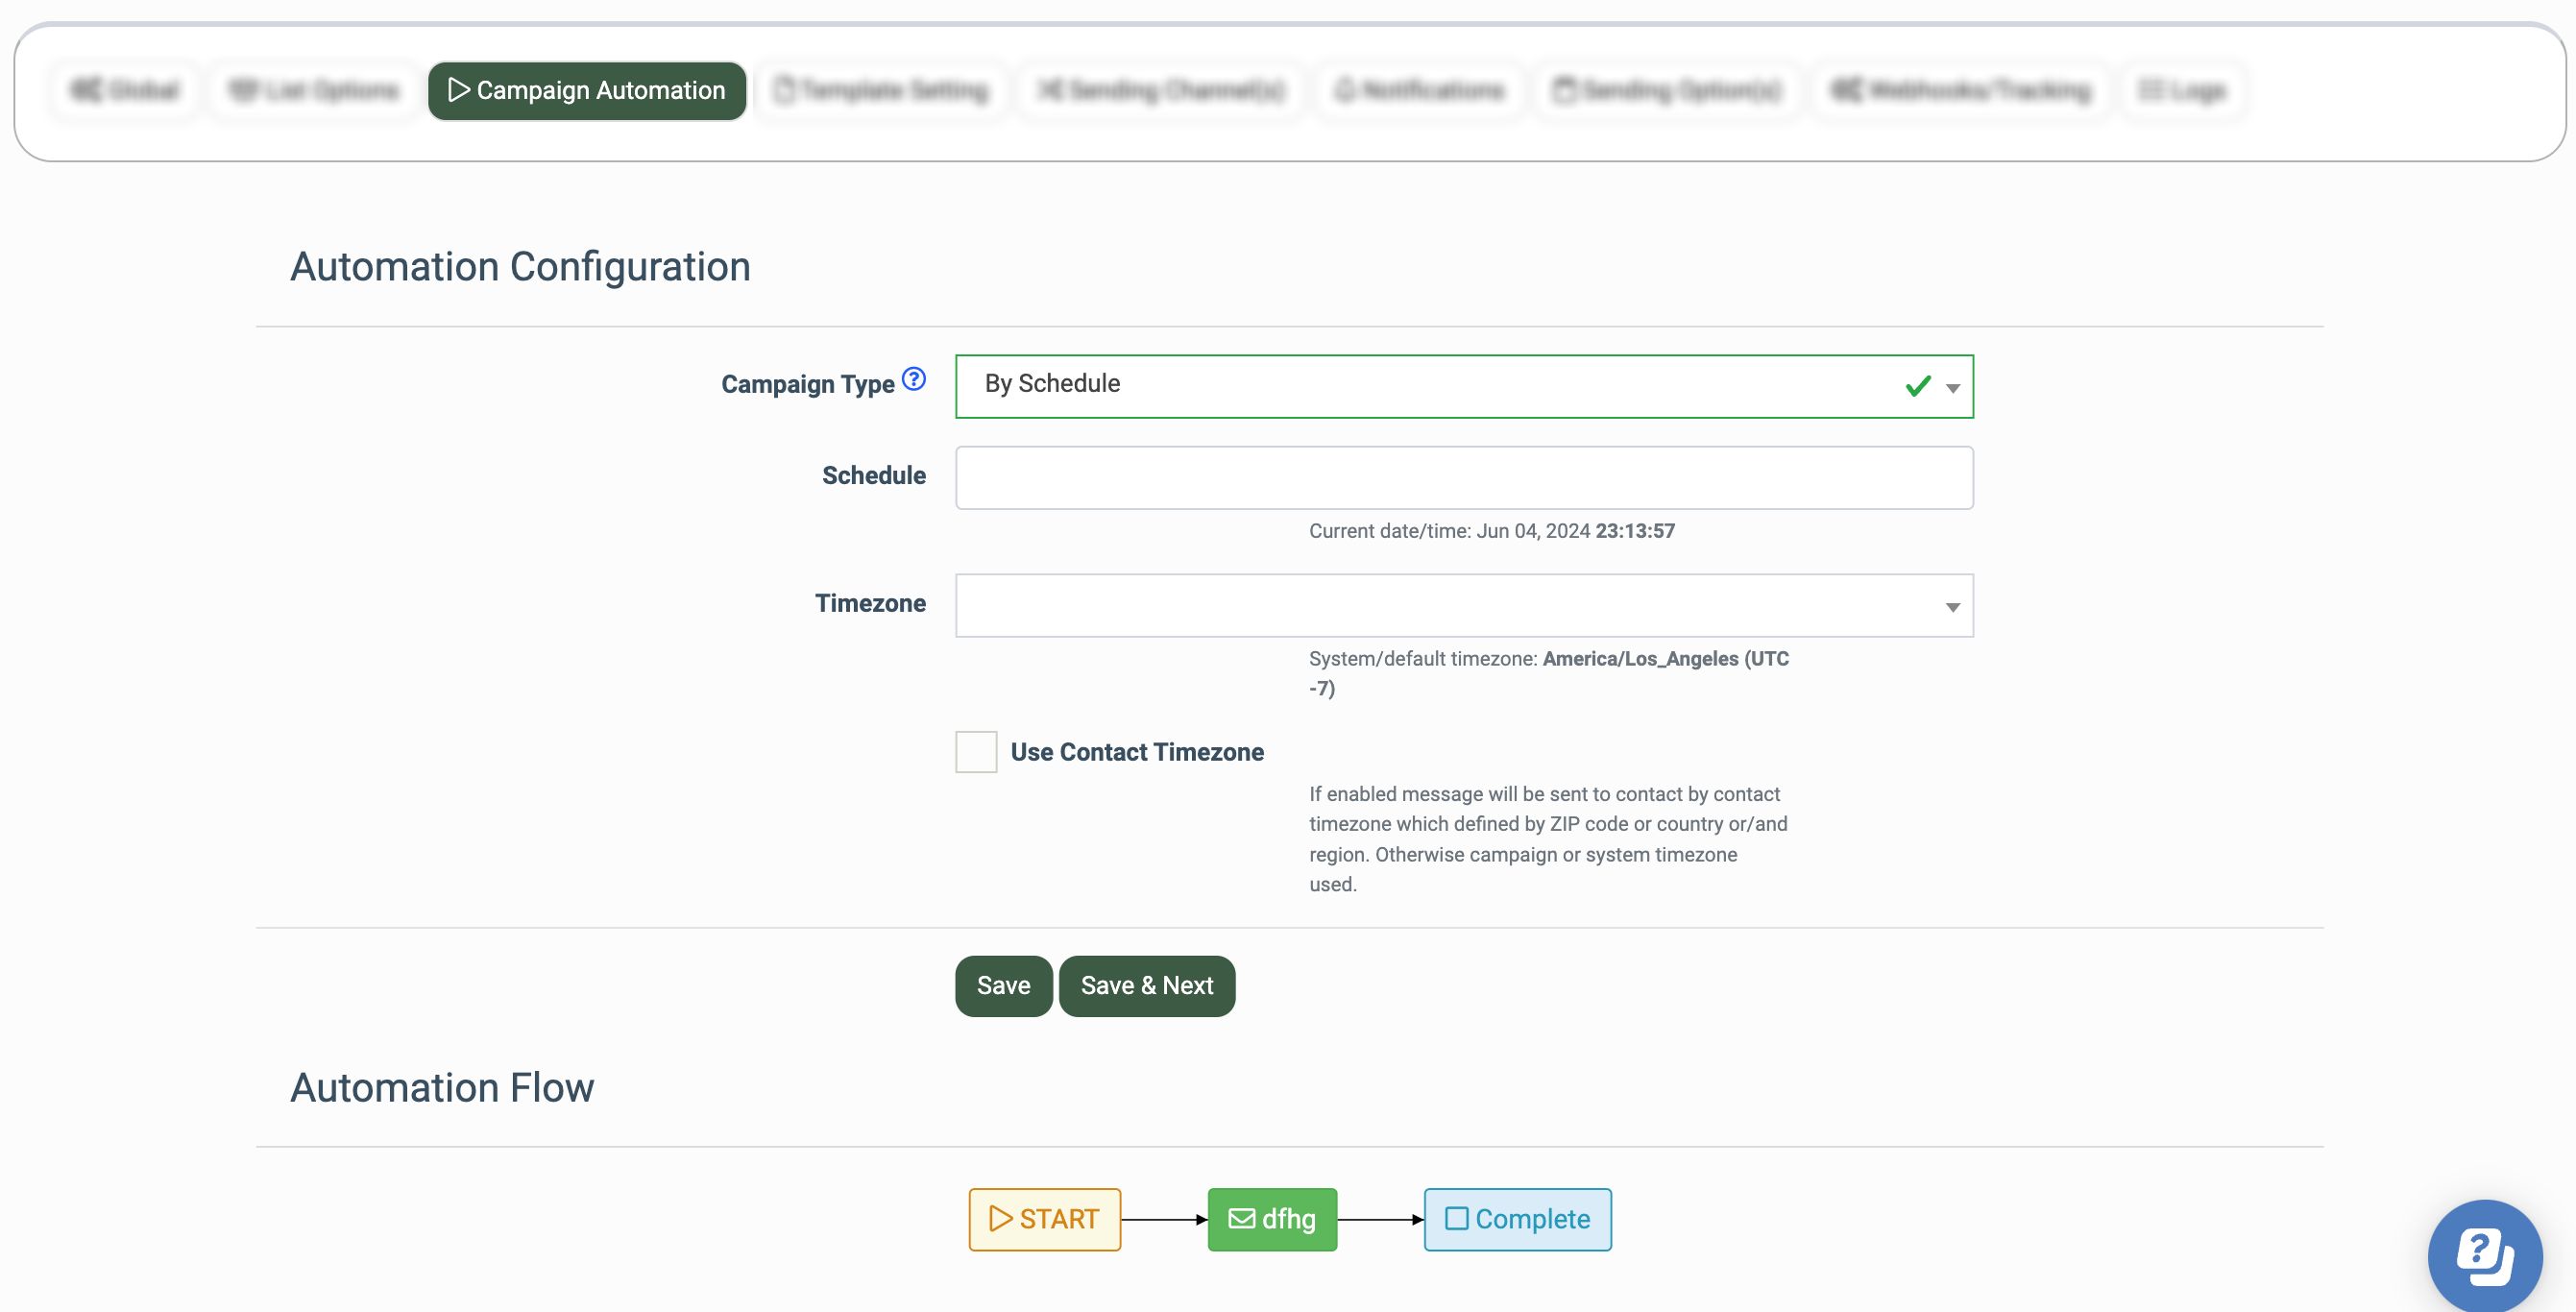
Task: Open the Timezone dropdown
Action: pyautogui.click(x=1463, y=606)
